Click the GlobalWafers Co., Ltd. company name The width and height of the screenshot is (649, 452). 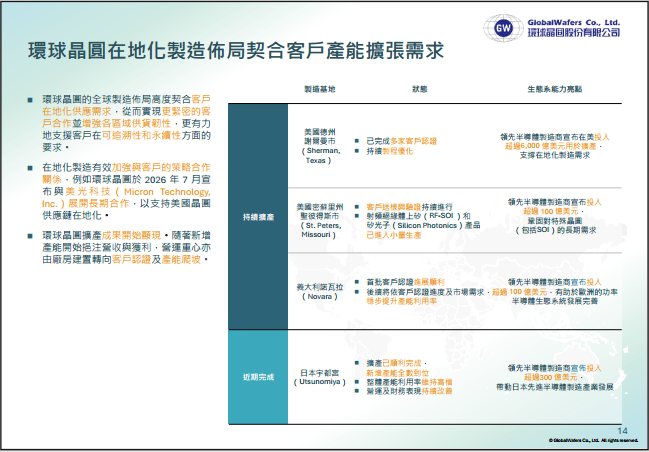[573, 23]
